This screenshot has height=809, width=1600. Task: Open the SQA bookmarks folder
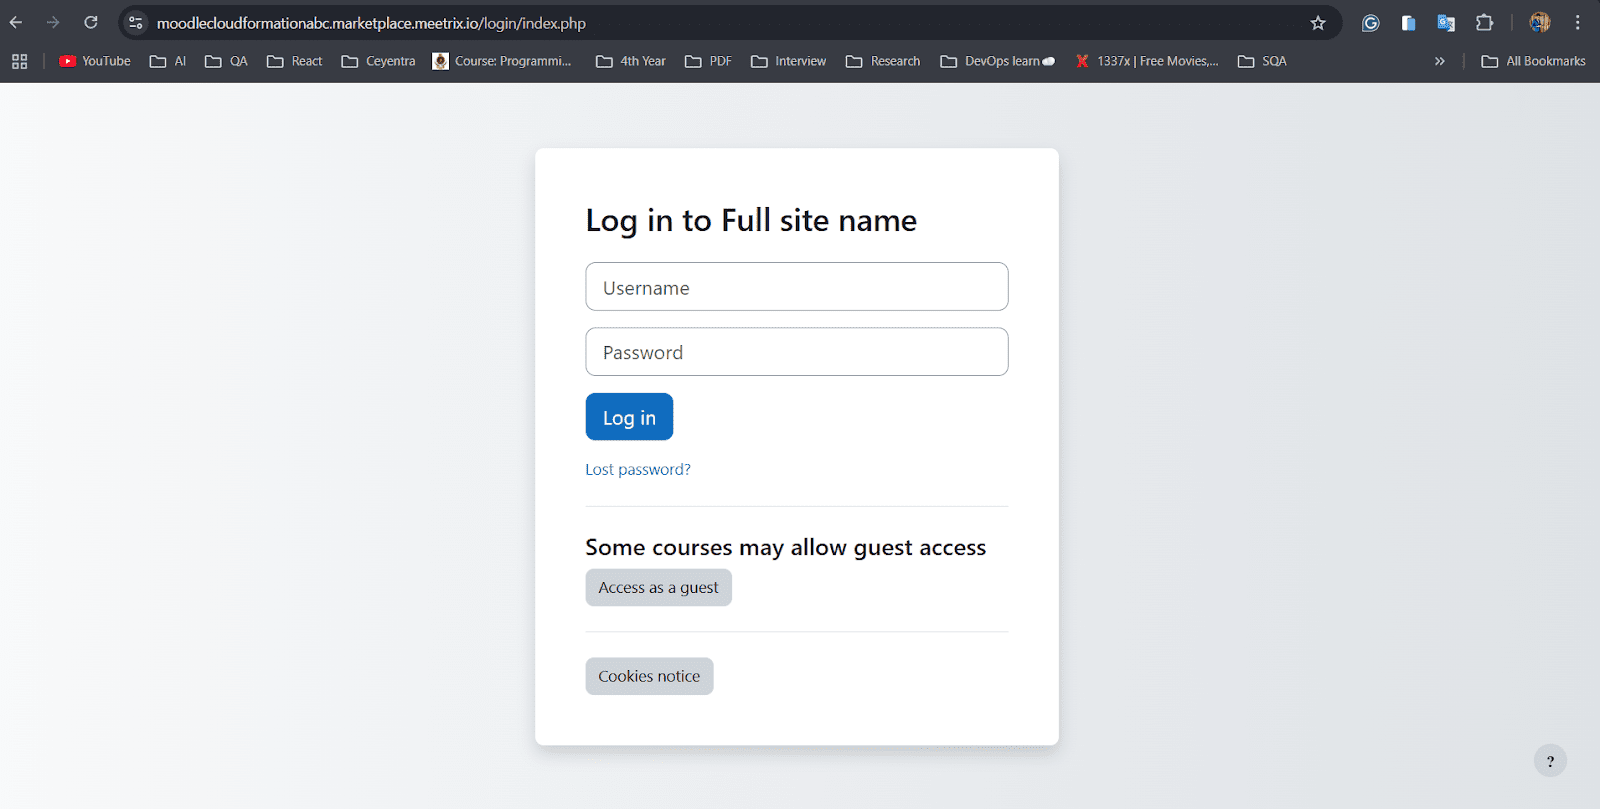click(1262, 61)
